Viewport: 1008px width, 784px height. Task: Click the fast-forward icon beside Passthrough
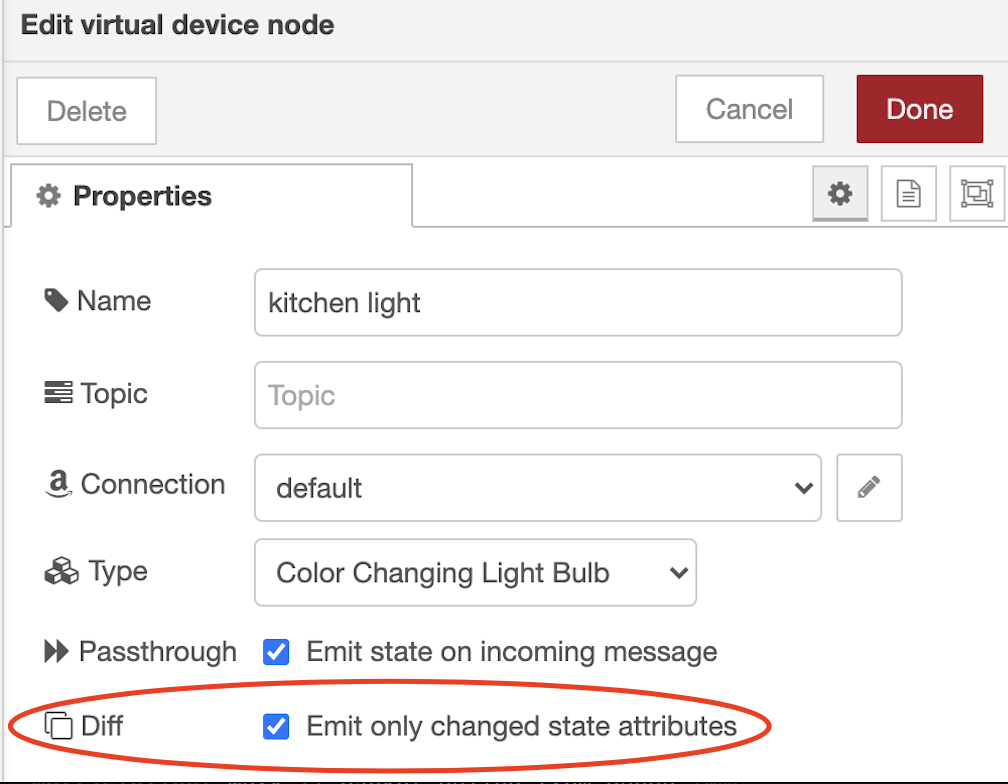(55, 651)
